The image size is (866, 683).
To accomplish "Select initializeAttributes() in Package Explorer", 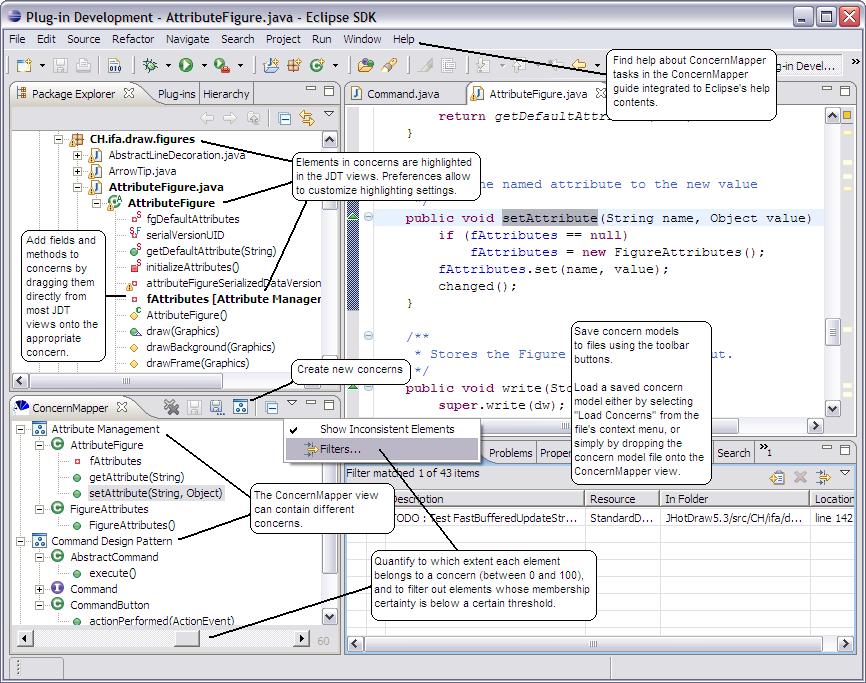I will [192, 267].
